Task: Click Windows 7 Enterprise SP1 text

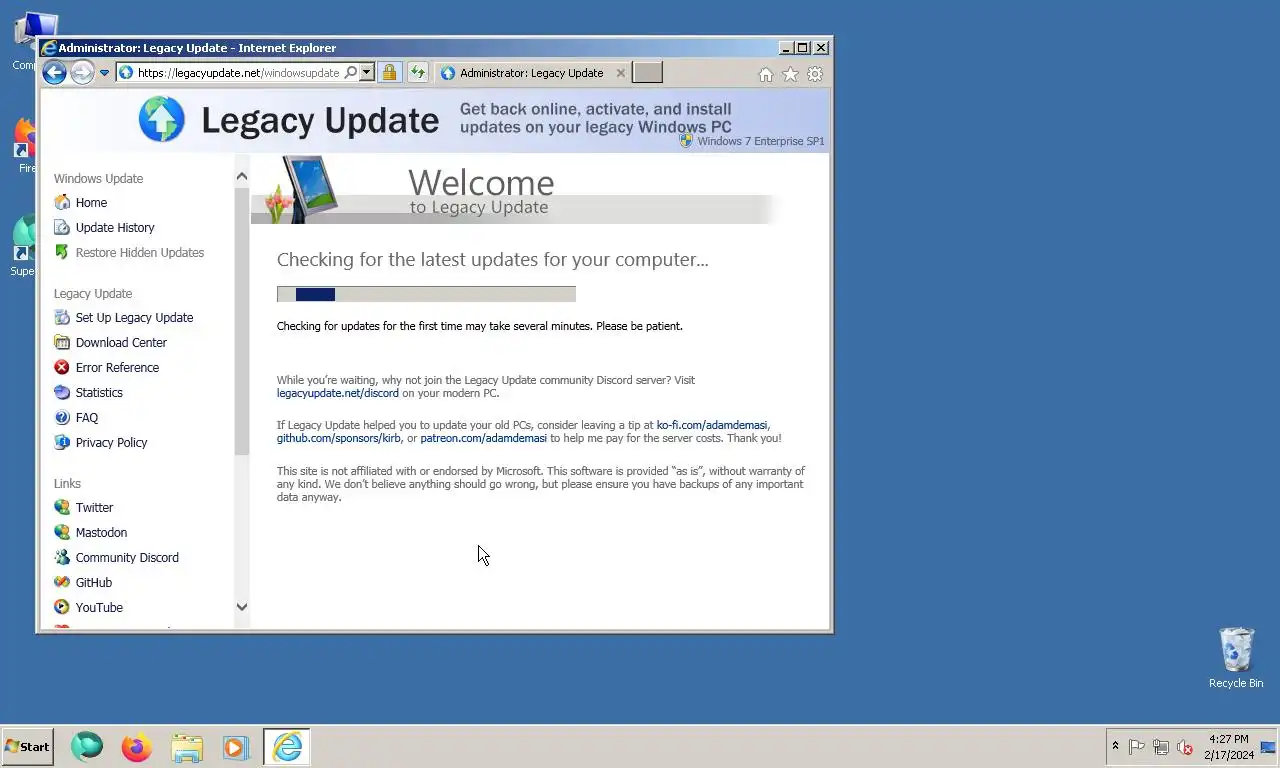Action: pyautogui.click(x=761, y=141)
